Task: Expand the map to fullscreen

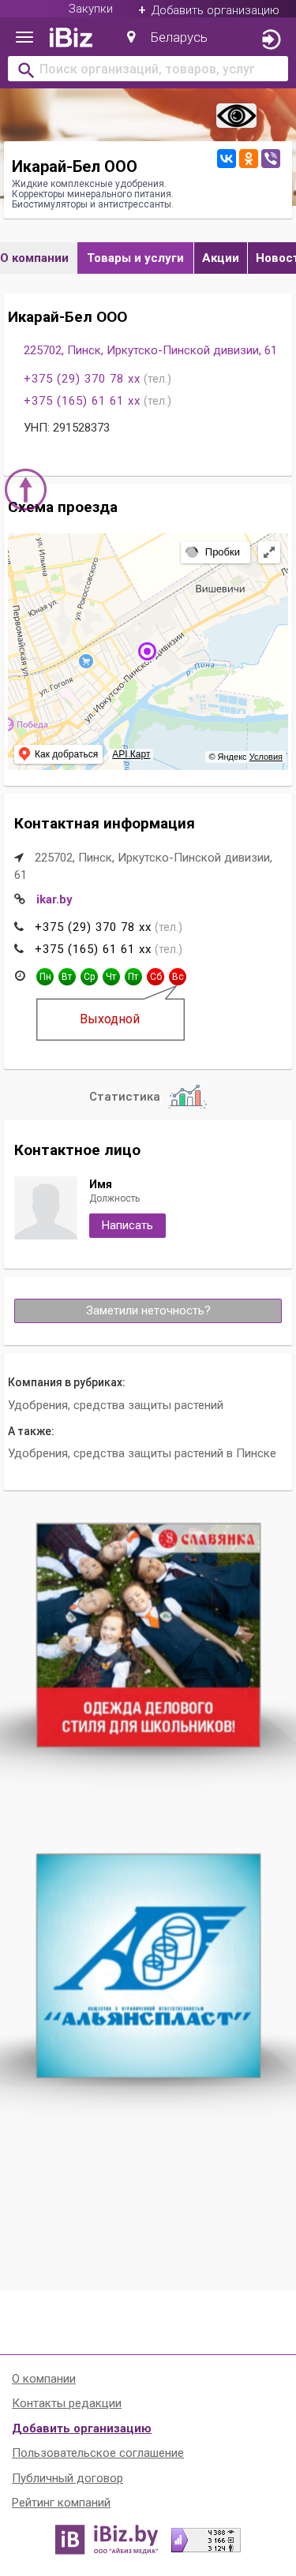Action: pyautogui.click(x=269, y=552)
